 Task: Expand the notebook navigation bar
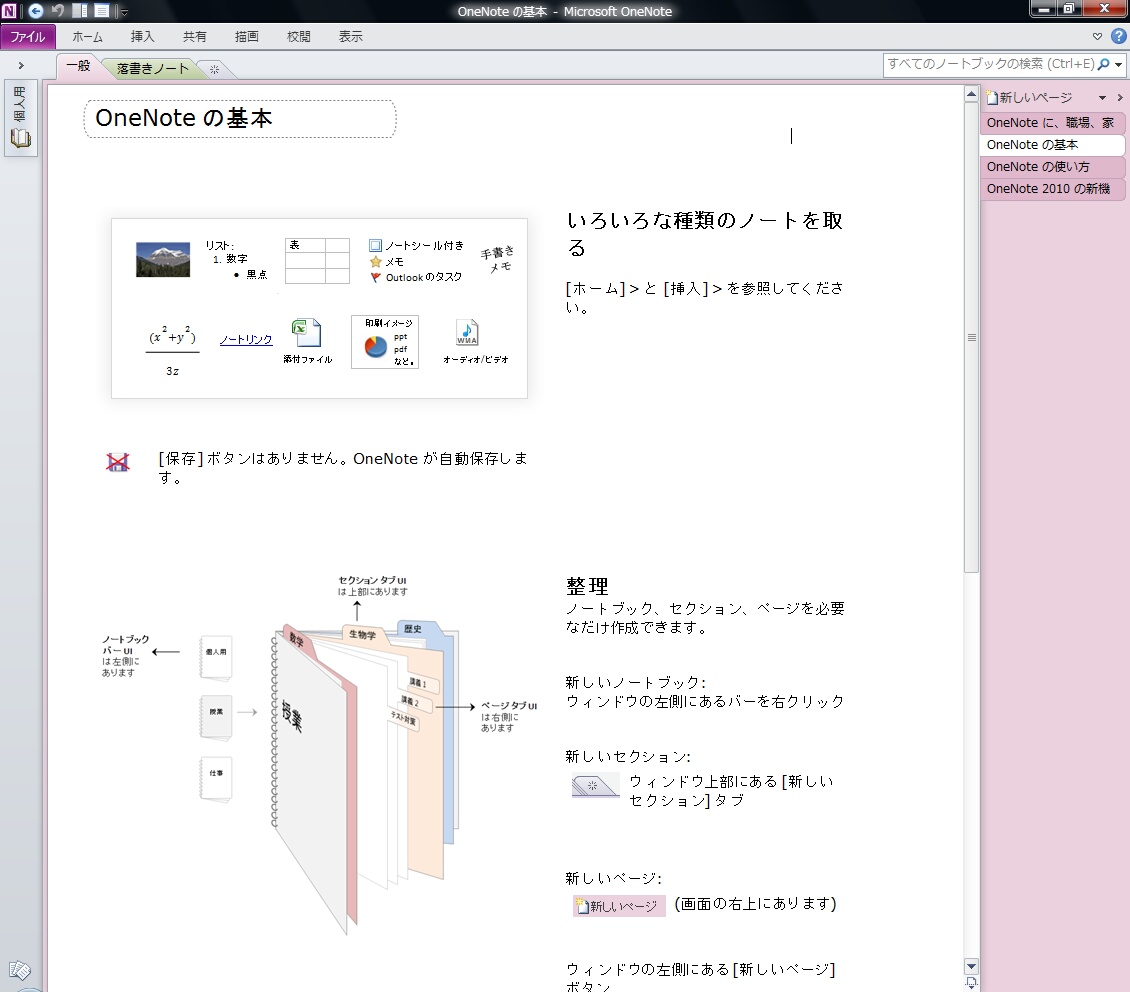point(21,66)
